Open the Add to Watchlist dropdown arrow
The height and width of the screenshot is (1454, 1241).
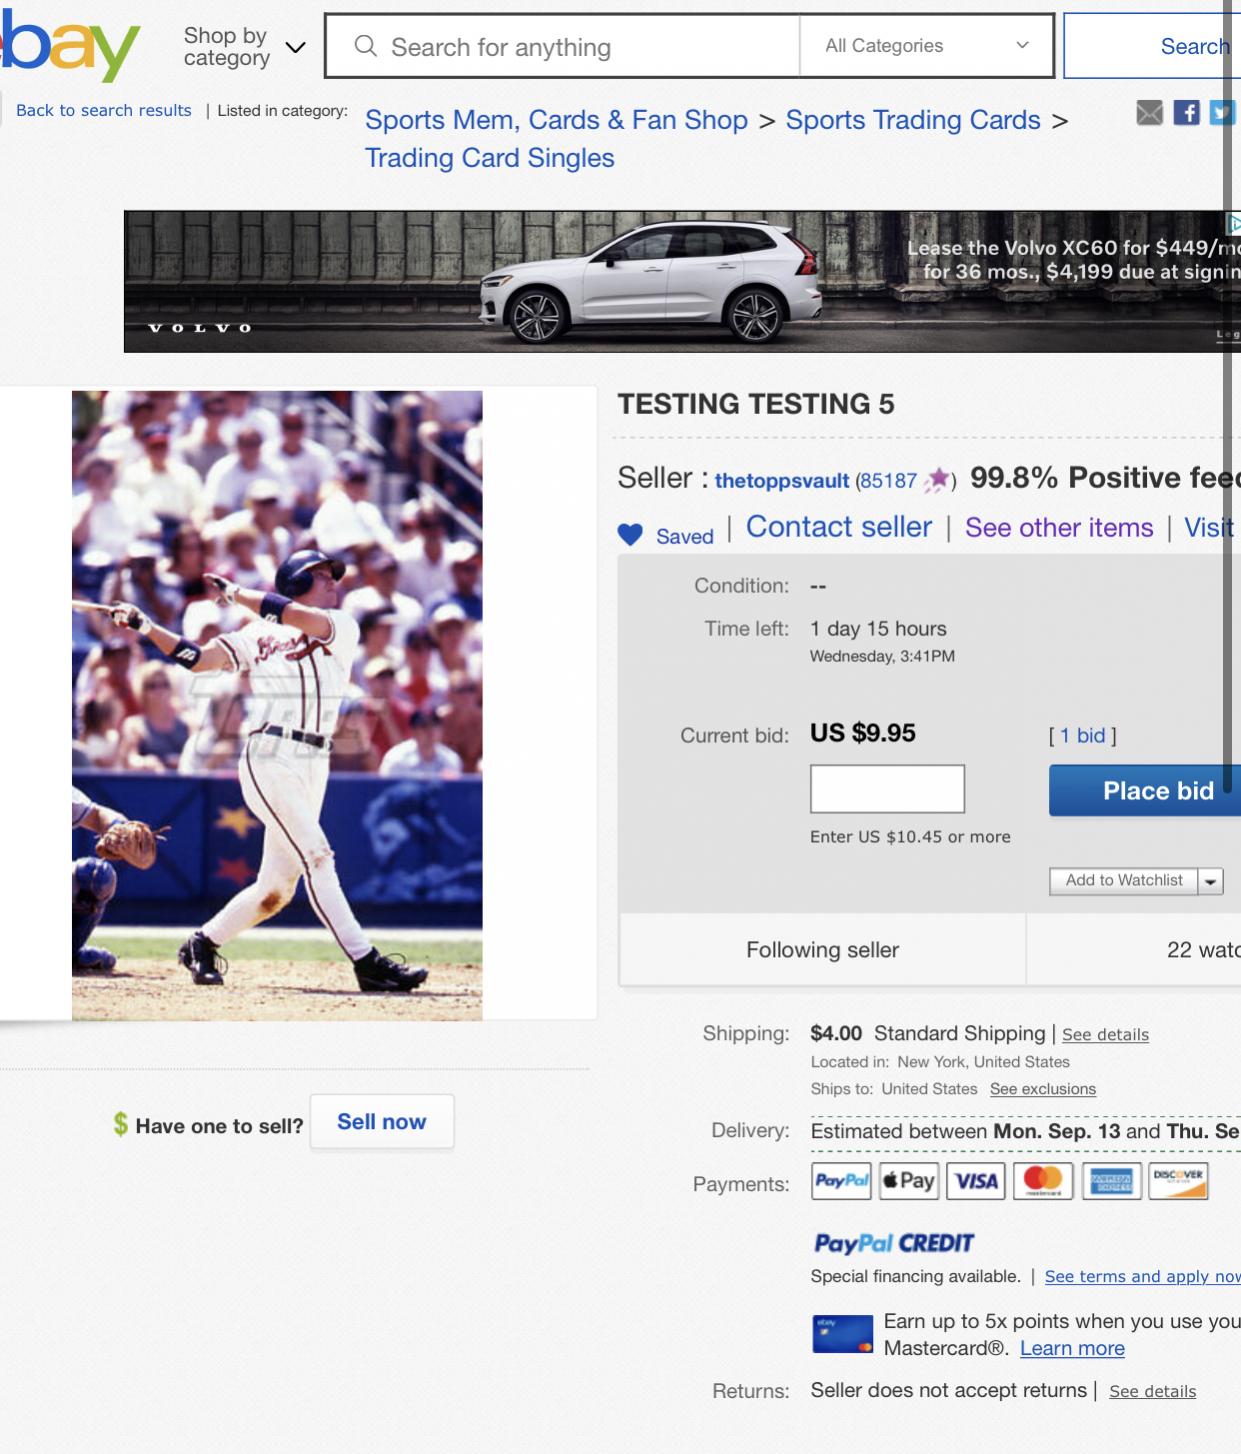[x=1211, y=881]
